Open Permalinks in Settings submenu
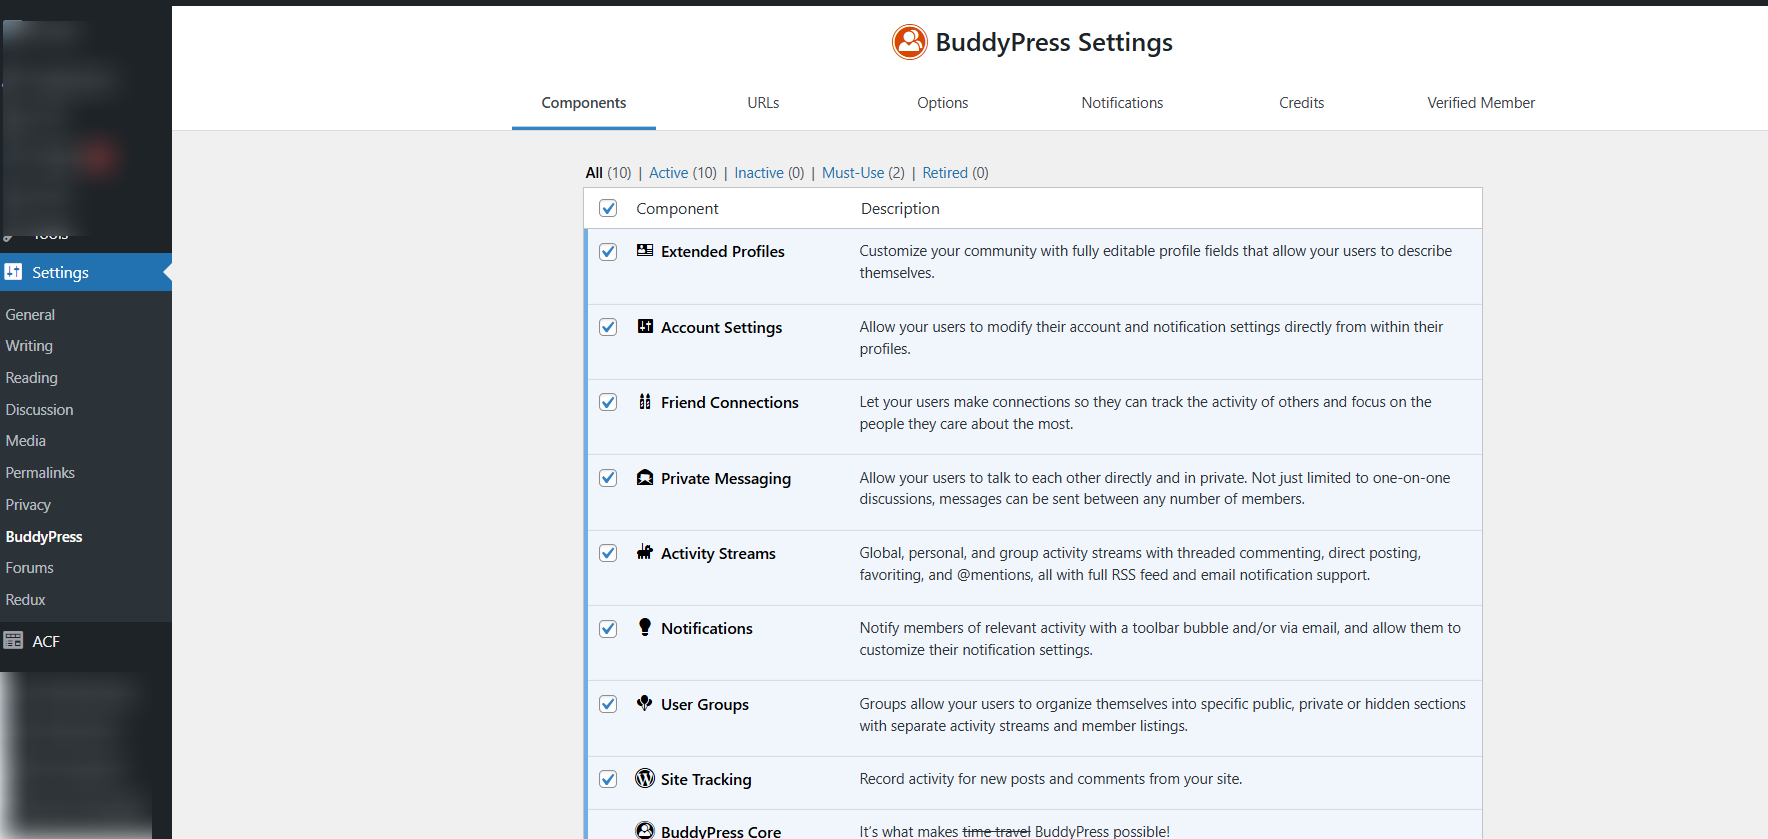The height and width of the screenshot is (839, 1768). tap(40, 473)
